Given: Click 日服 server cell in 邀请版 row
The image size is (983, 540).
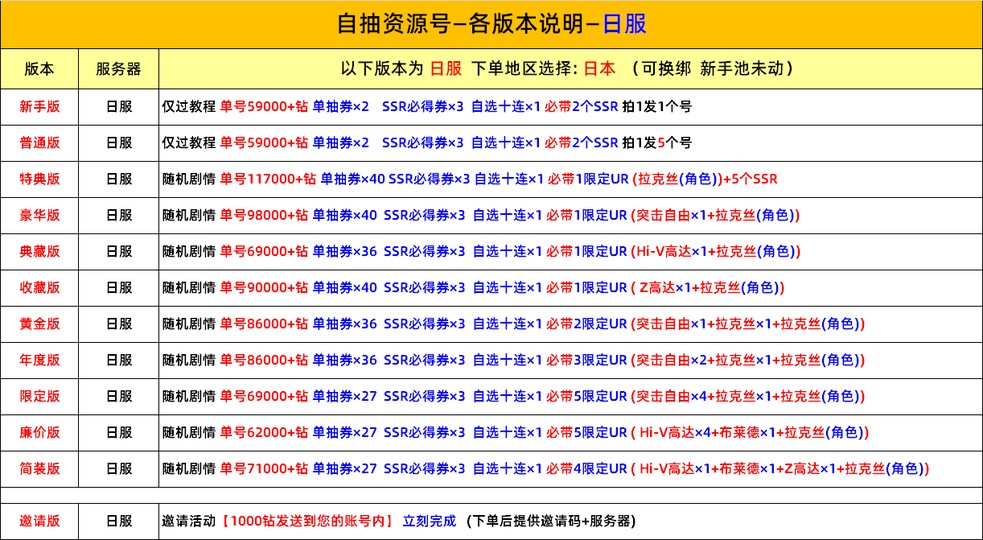Looking at the screenshot, I should click(119, 521).
